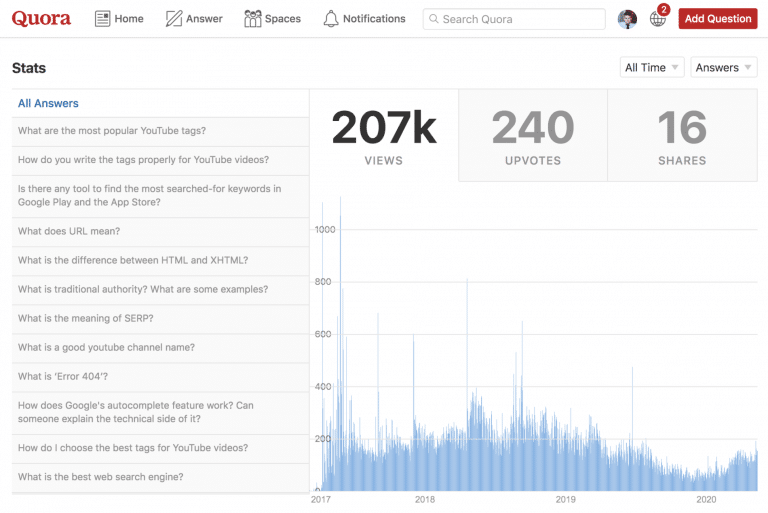Click the 2019 label on chart axis
Screen dimensions: 768x513
(565, 499)
